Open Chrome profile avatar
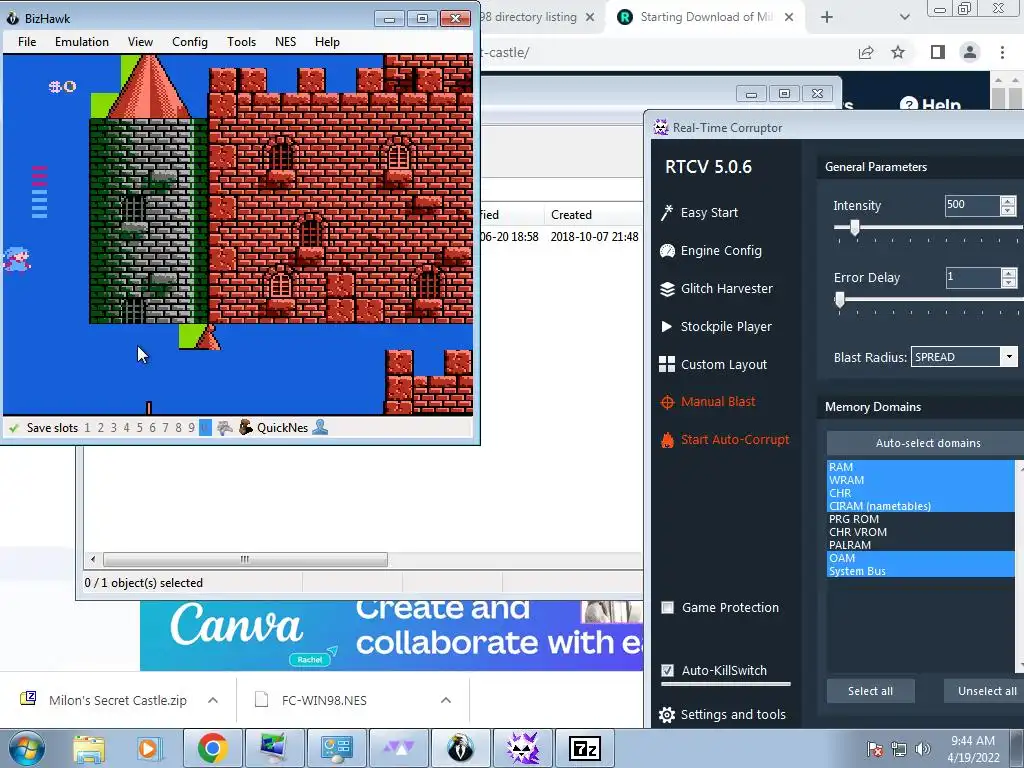The width and height of the screenshot is (1024, 768). pos(970,52)
